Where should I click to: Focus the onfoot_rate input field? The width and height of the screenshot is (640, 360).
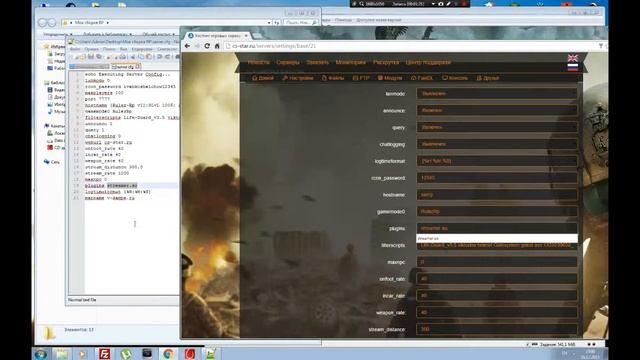click(497, 279)
